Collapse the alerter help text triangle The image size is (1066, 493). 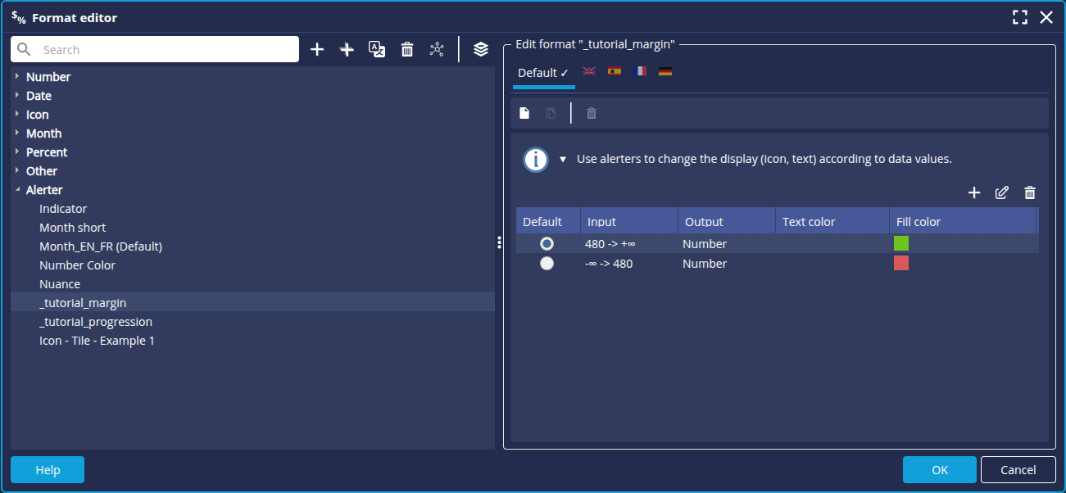[563, 159]
